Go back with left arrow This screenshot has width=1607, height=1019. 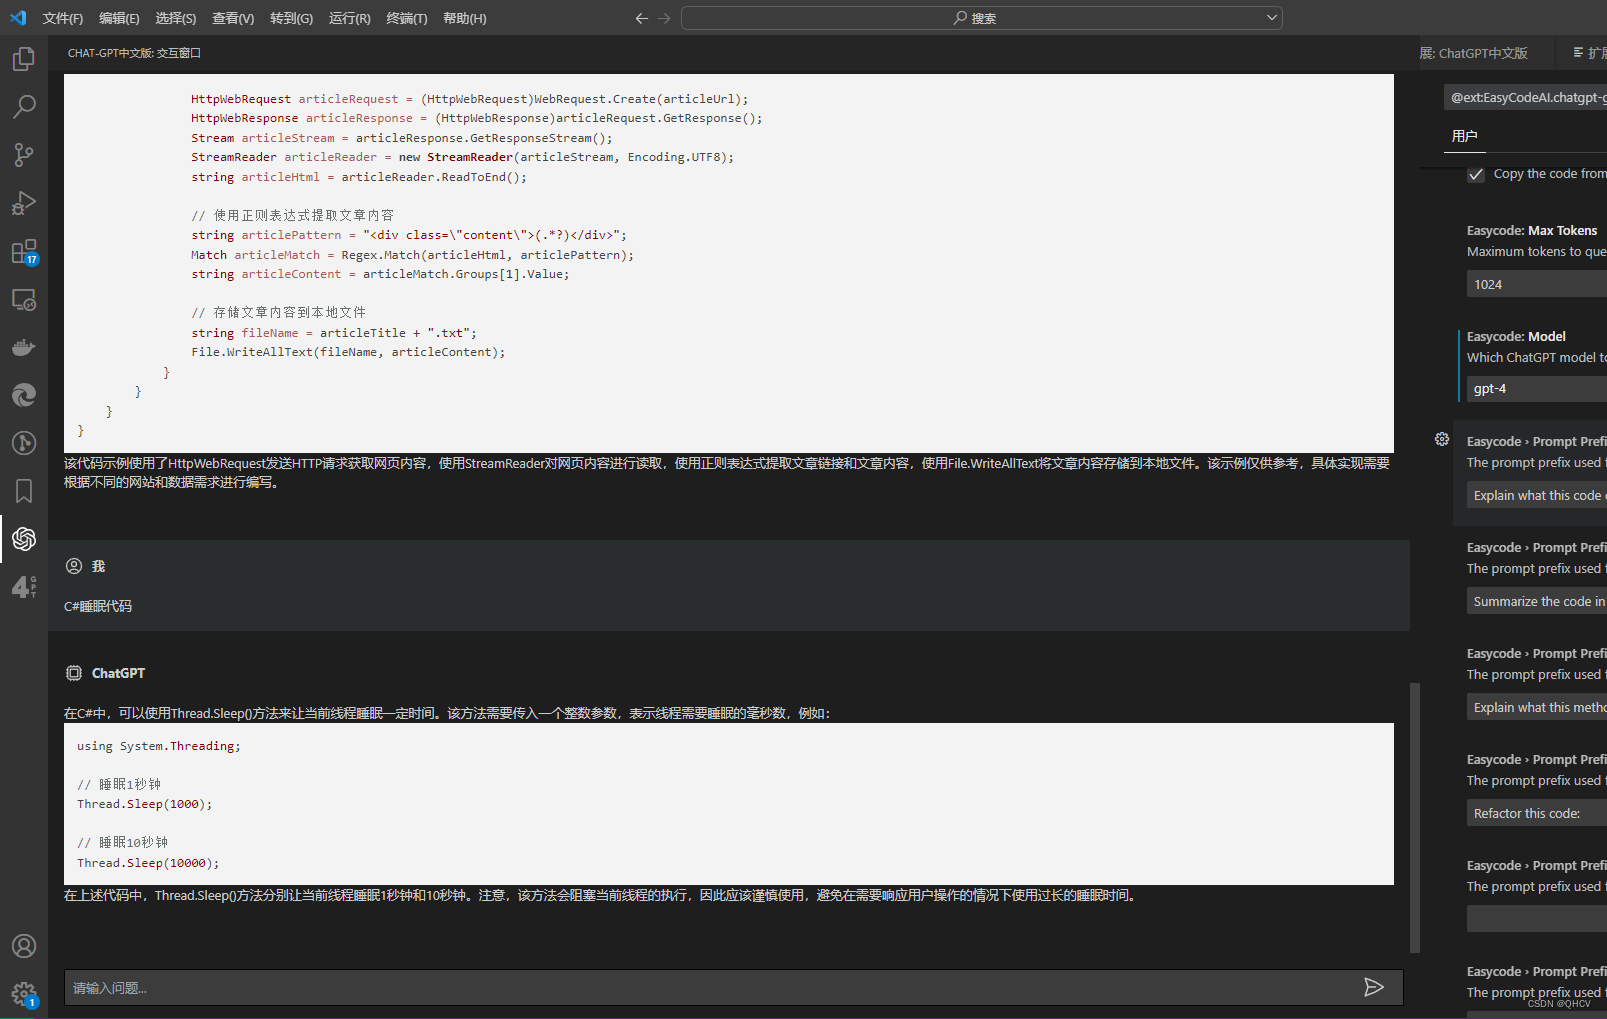(642, 18)
